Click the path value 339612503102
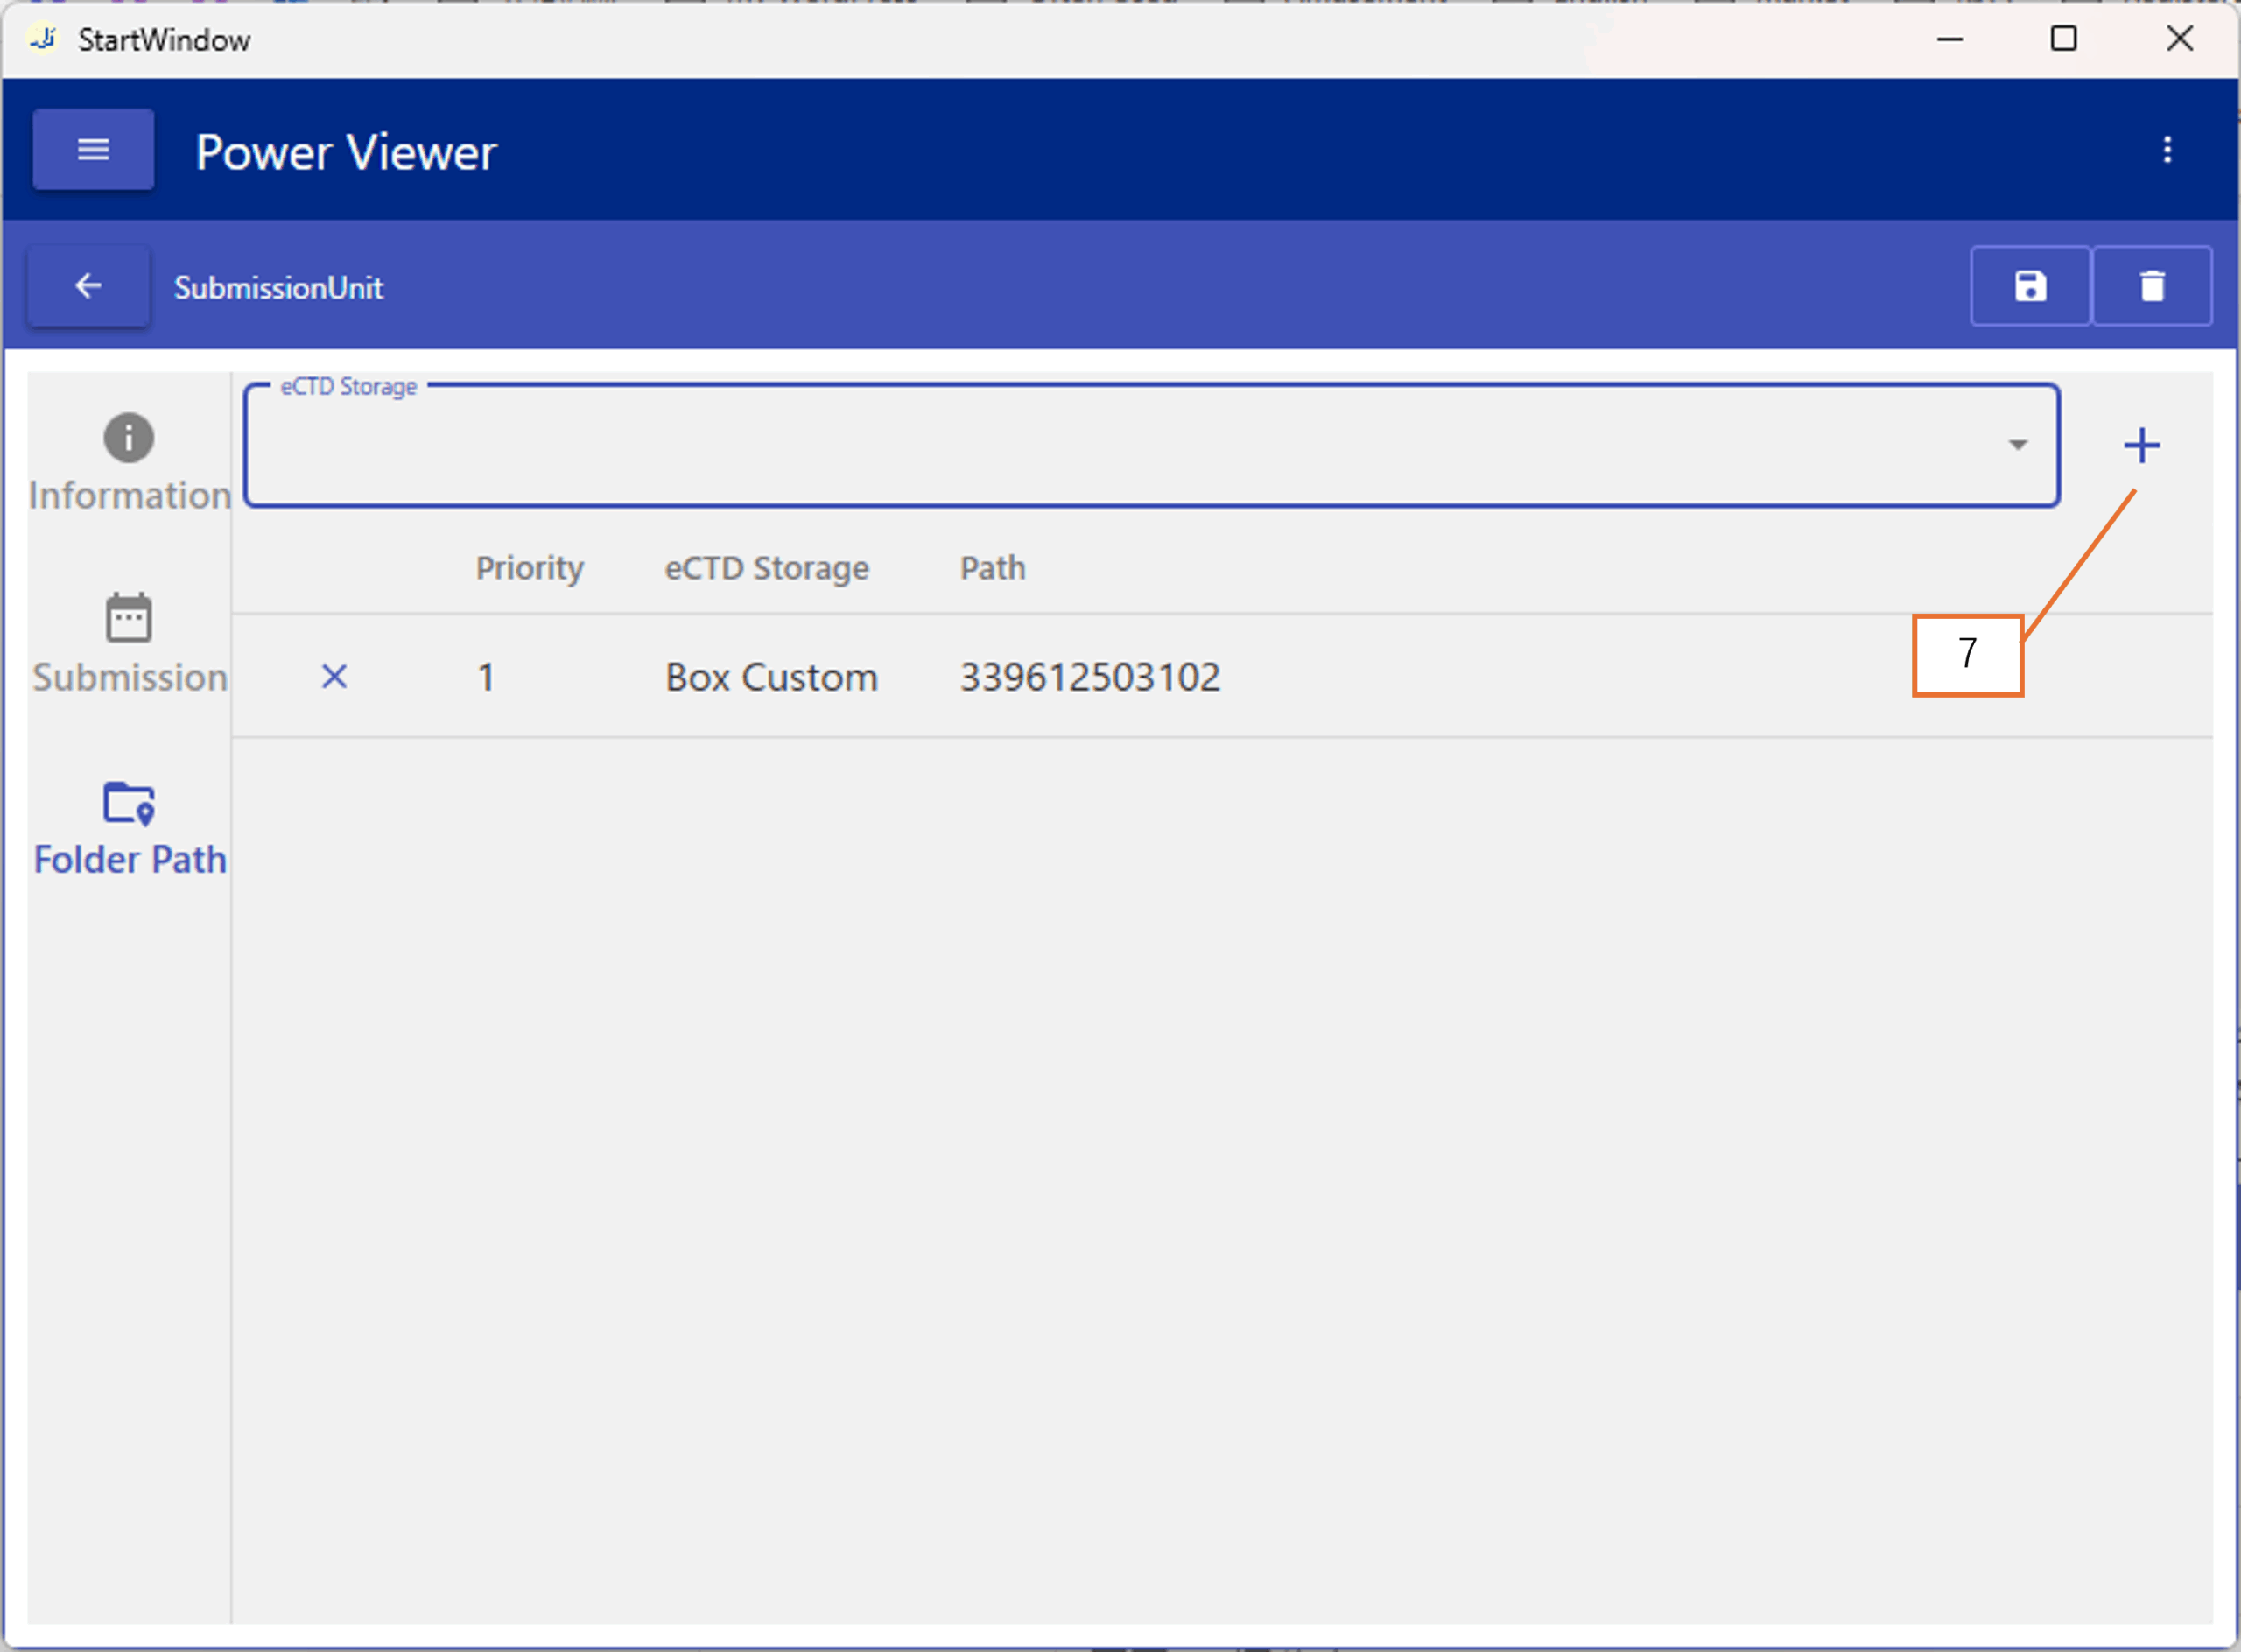Image resolution: width=2241 pixels, height=1652 pixels. pos(1089,678)
